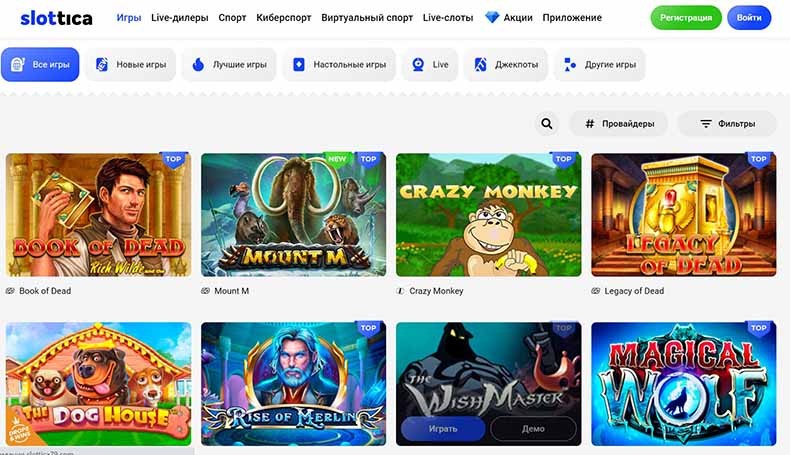This screenshot has height=455, width=790.
Task: Select the Лучшие игры category
Action: [x=229, y=64]
